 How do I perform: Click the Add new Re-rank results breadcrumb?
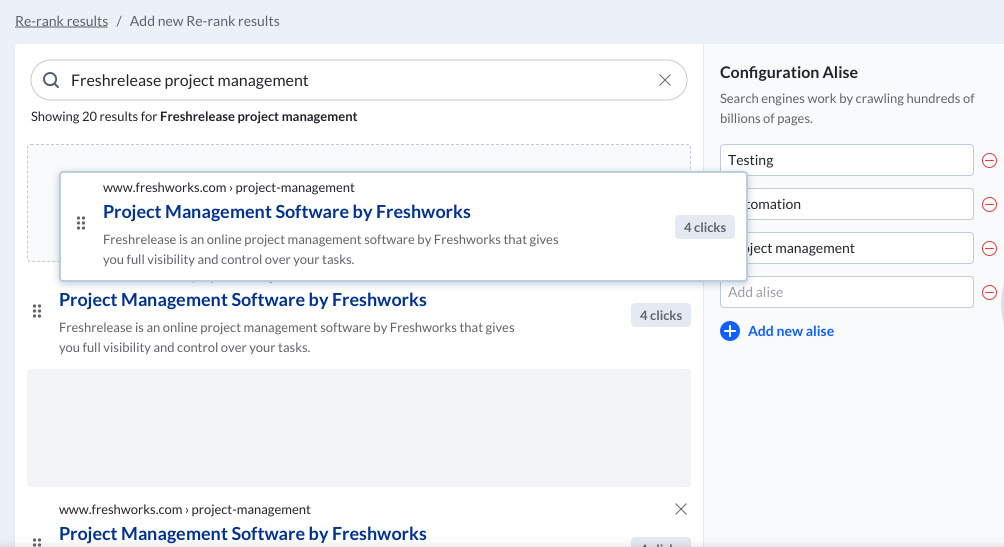pos(205,21)
